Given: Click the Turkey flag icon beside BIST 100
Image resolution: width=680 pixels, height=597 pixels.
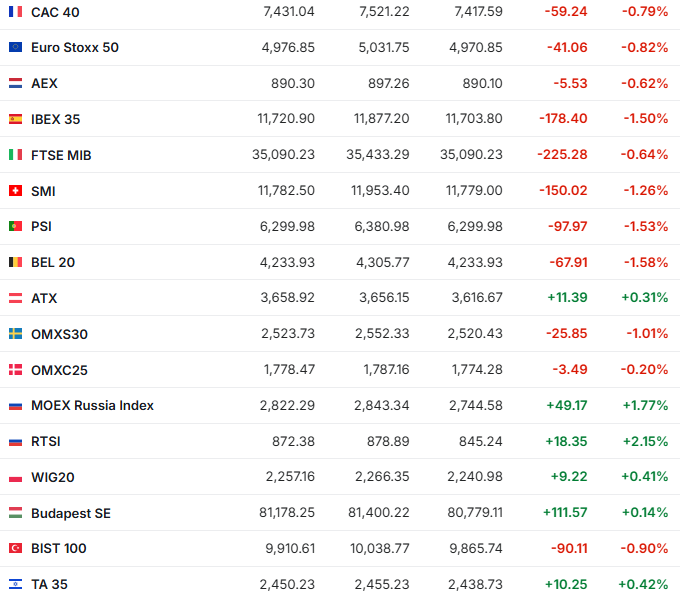Looking at the screenshot, I should pyautogui.click(x=15, y=548).
